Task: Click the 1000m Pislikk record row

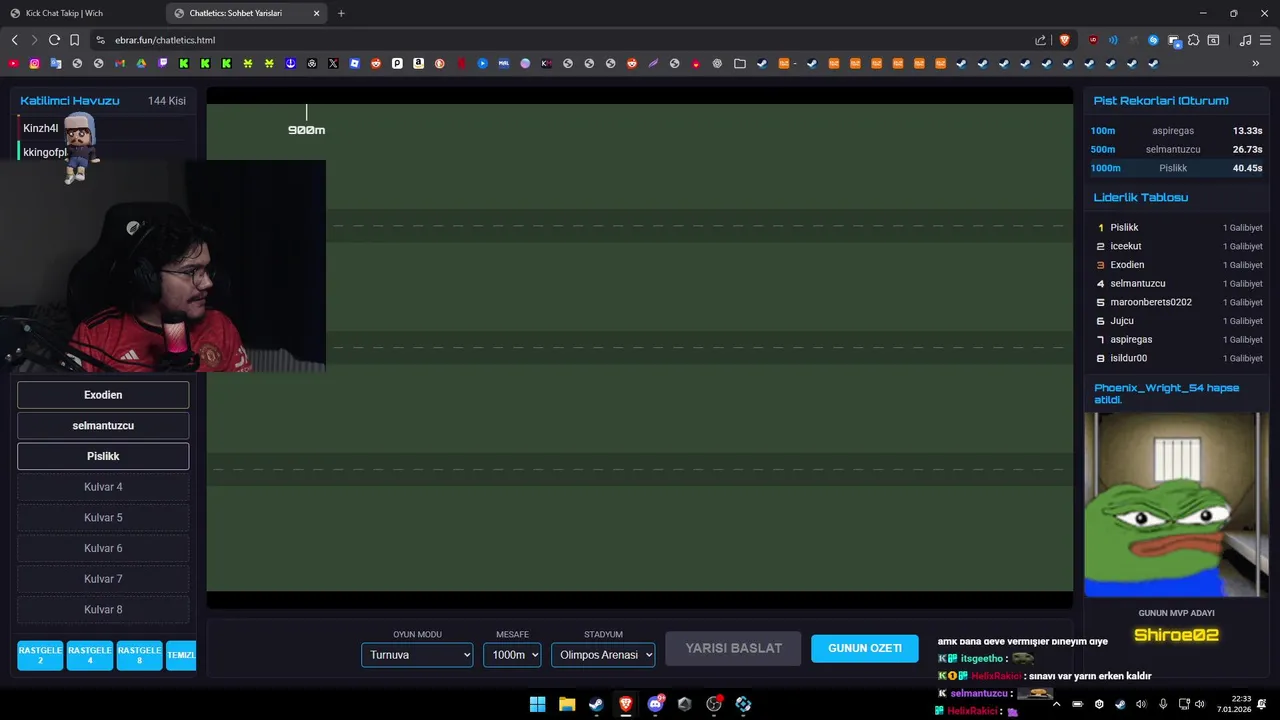Action: coord(1176,168)
